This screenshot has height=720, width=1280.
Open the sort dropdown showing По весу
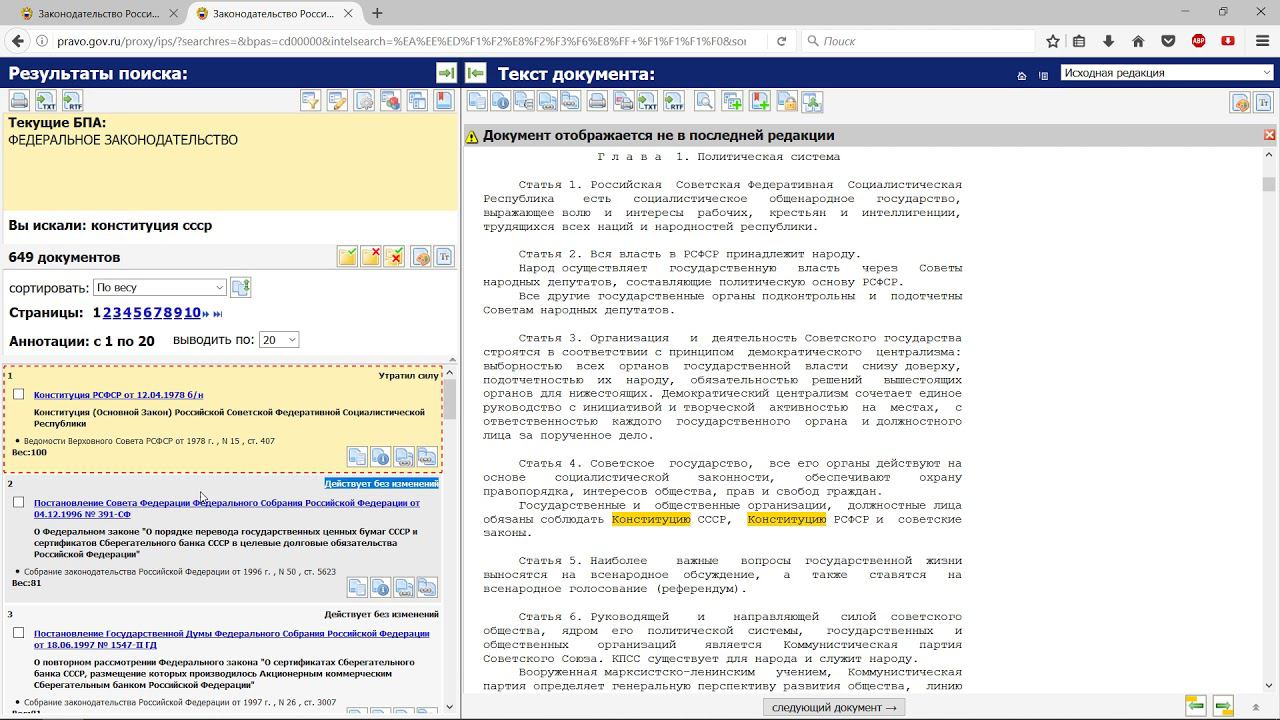160,288
